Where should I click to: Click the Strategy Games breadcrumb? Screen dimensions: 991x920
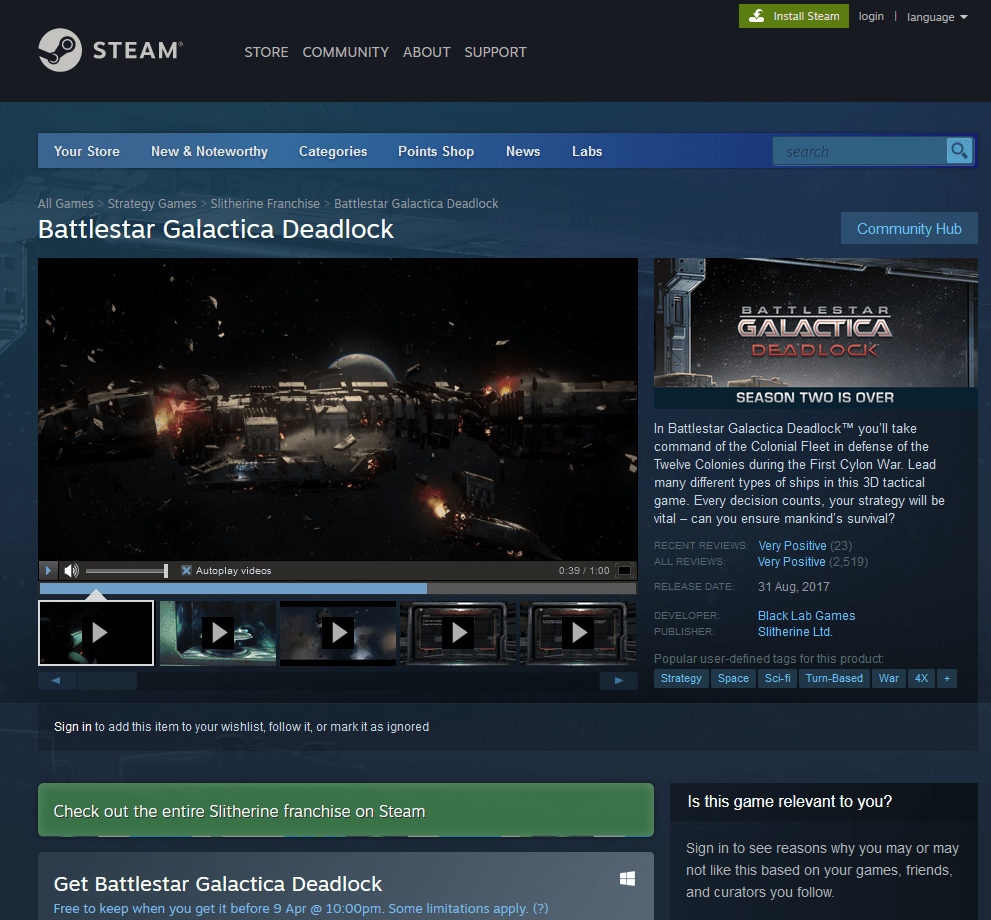coord(152,203)
